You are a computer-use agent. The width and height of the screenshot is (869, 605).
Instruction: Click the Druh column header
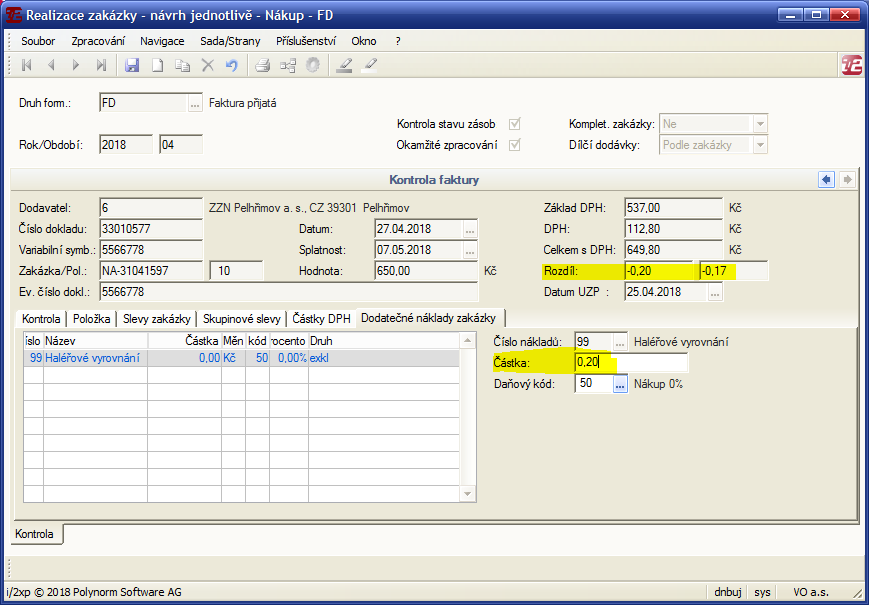pos(384,341)
